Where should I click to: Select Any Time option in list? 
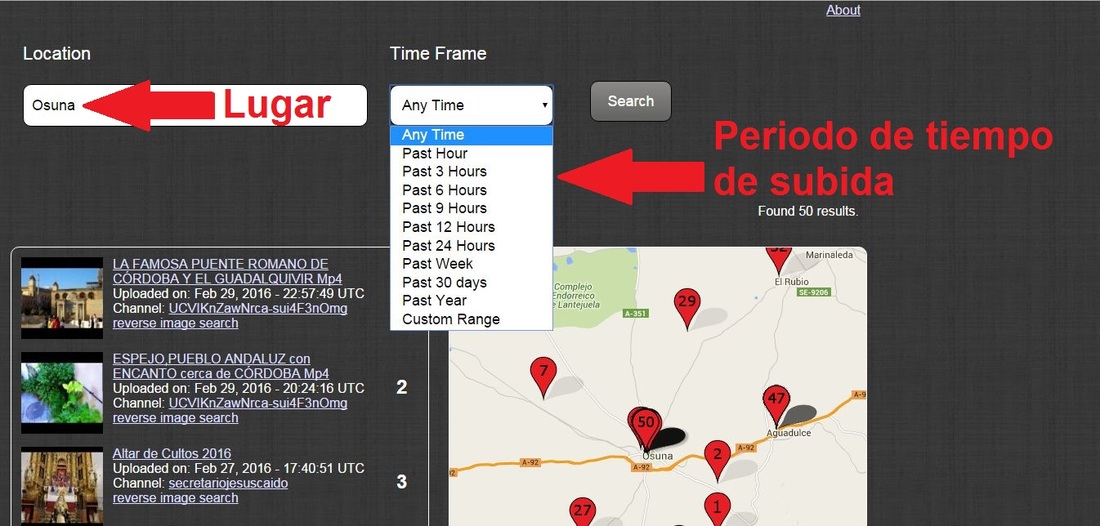click(471, 135)
